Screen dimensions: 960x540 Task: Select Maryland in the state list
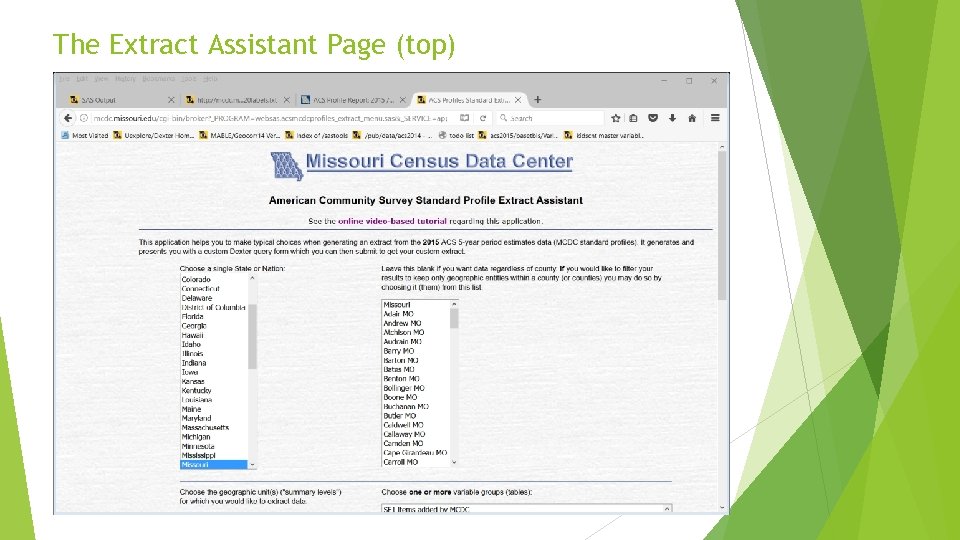[196, 418]
